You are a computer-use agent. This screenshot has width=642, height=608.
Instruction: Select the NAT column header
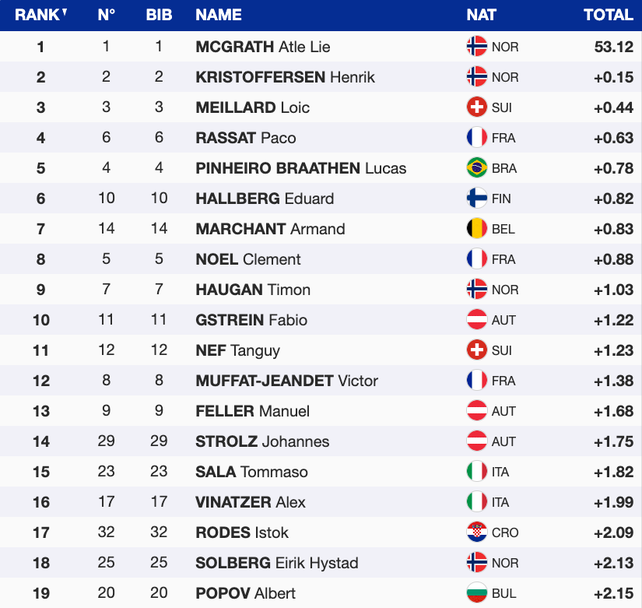pos(481,15)
